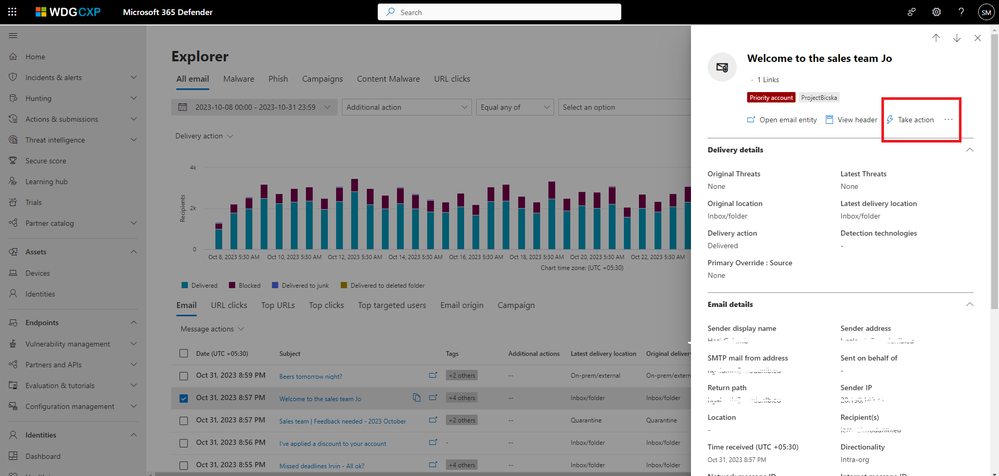Open Learning hub in sidebar
The image size is (999, 476).
47,182
